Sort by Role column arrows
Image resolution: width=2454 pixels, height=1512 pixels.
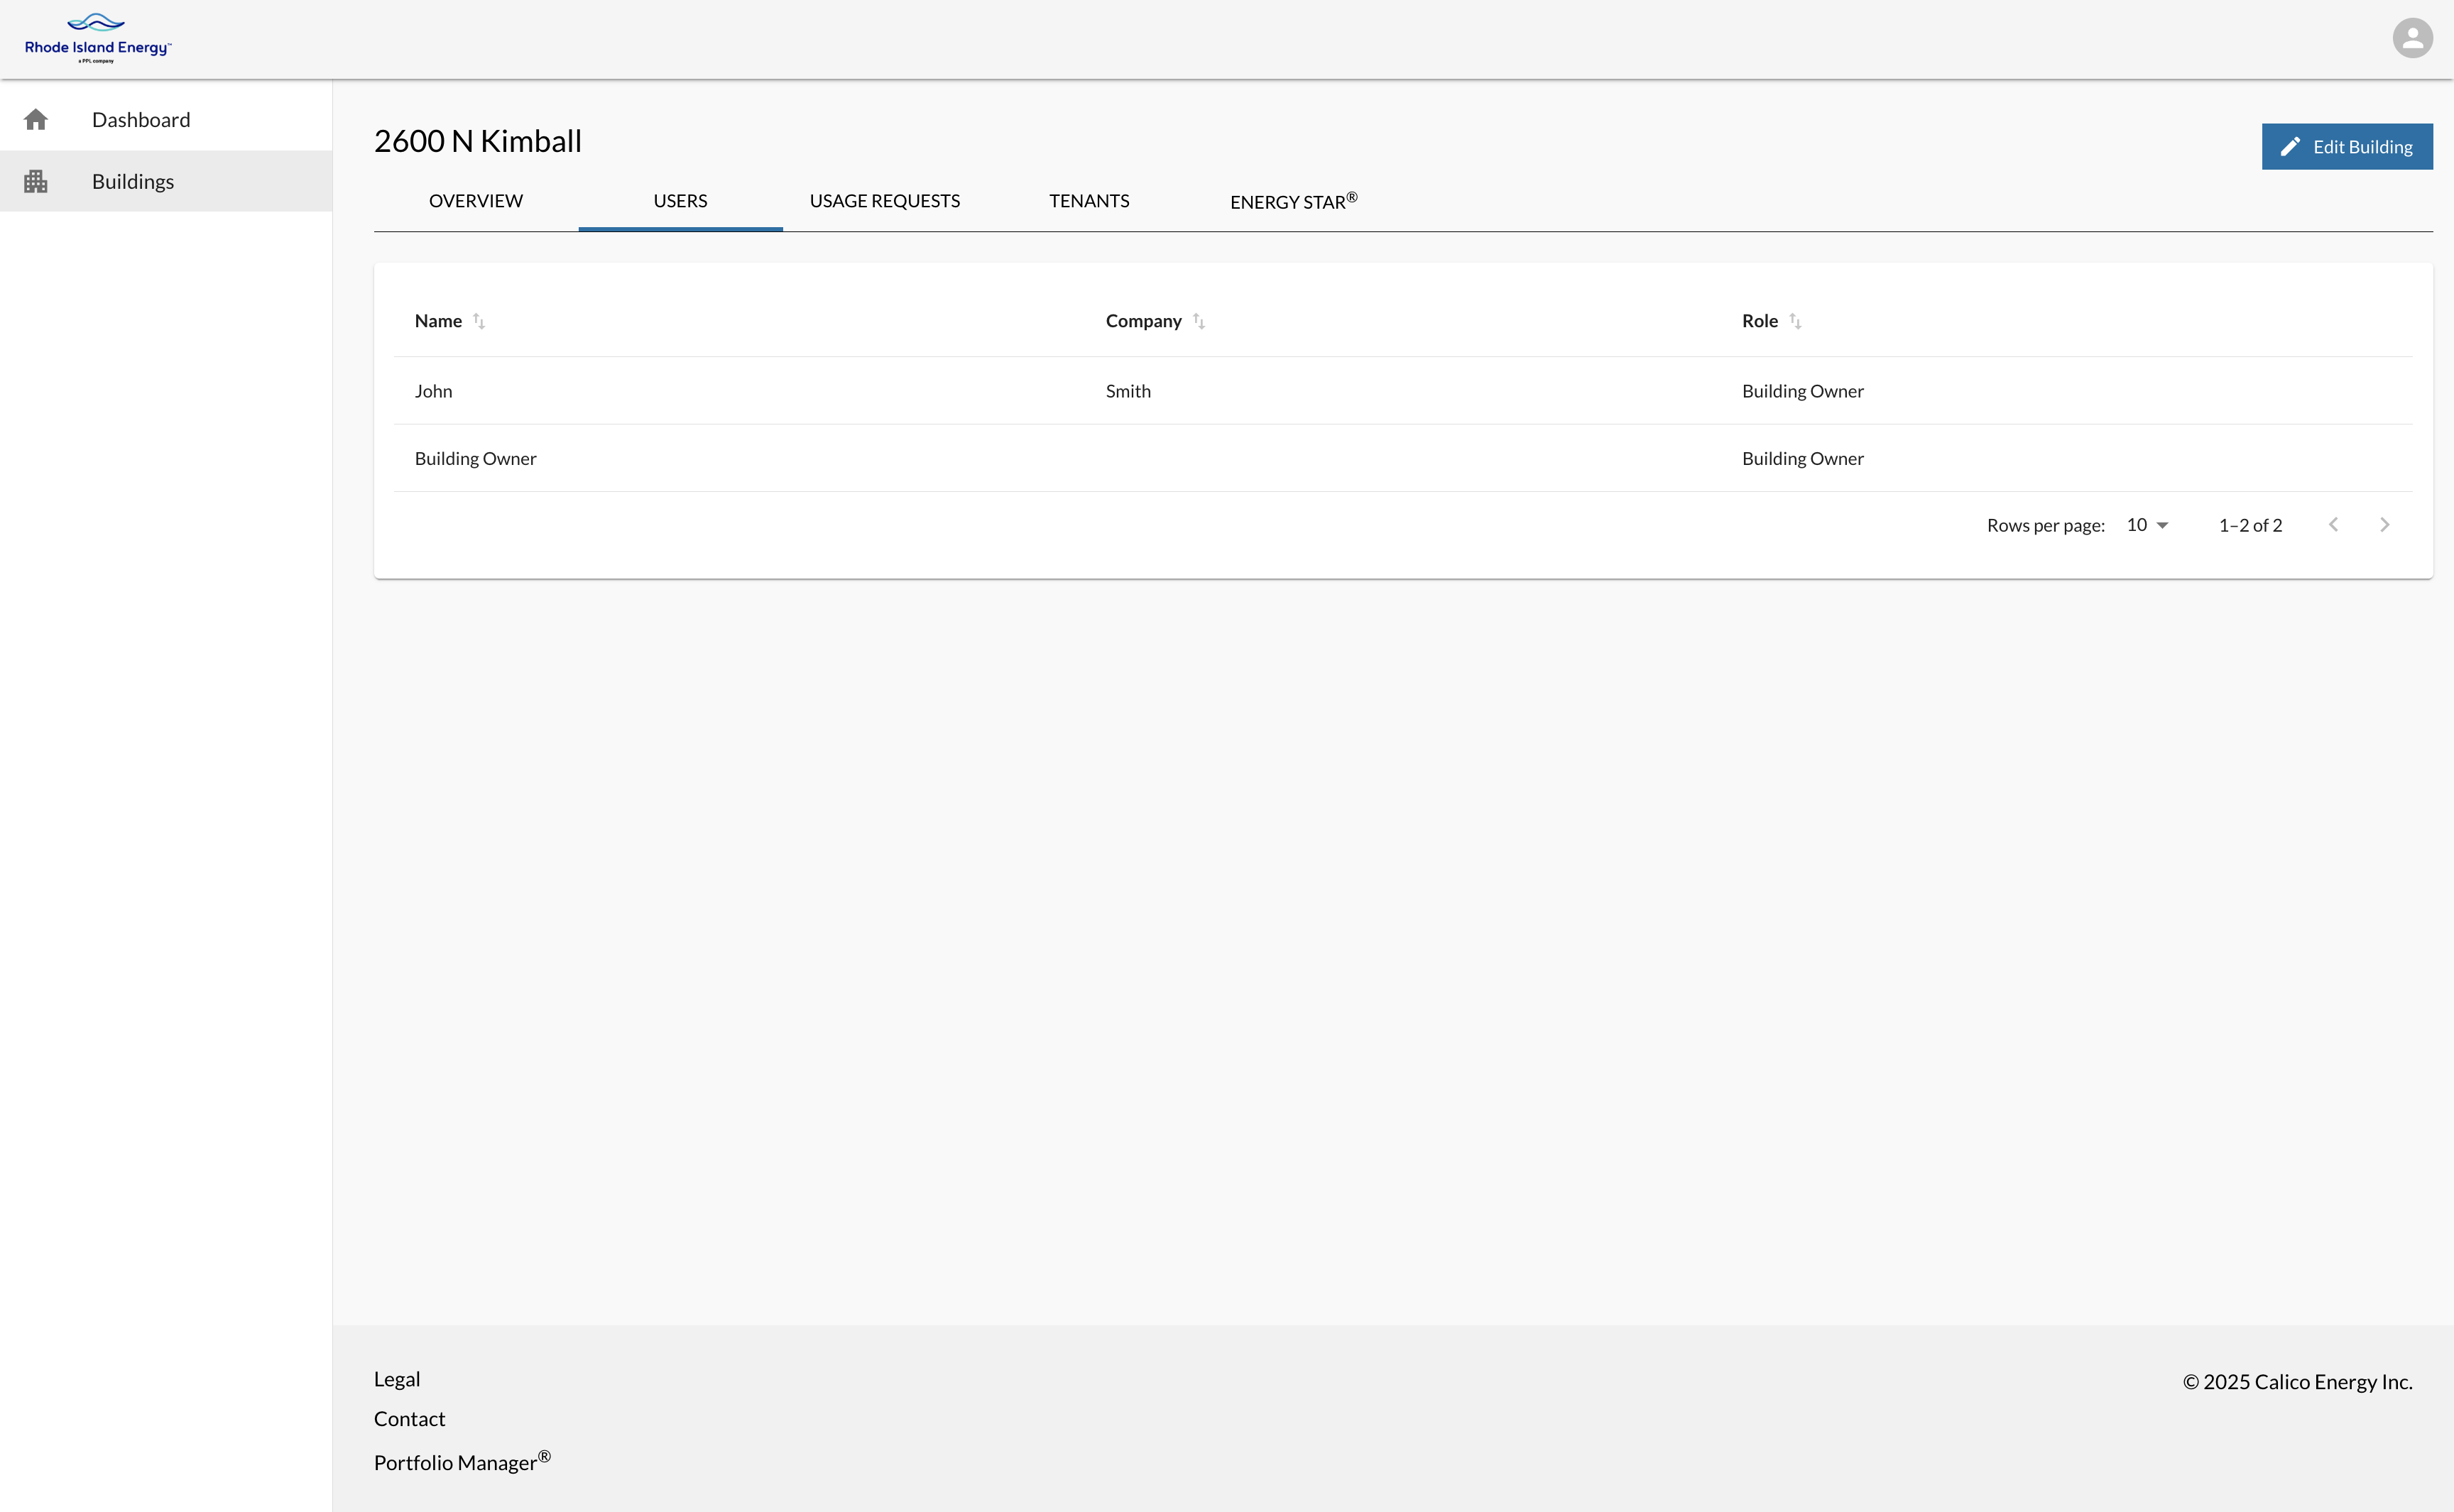[1795, 321]
